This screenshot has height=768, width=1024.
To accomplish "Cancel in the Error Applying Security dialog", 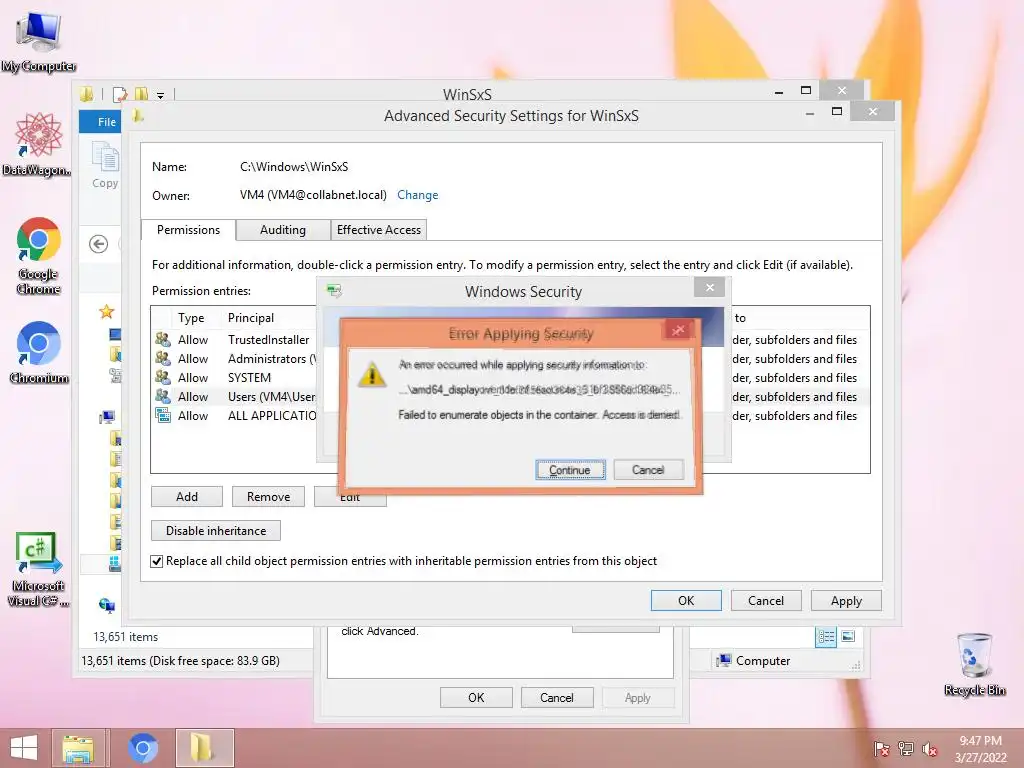I will pos(648,470).
